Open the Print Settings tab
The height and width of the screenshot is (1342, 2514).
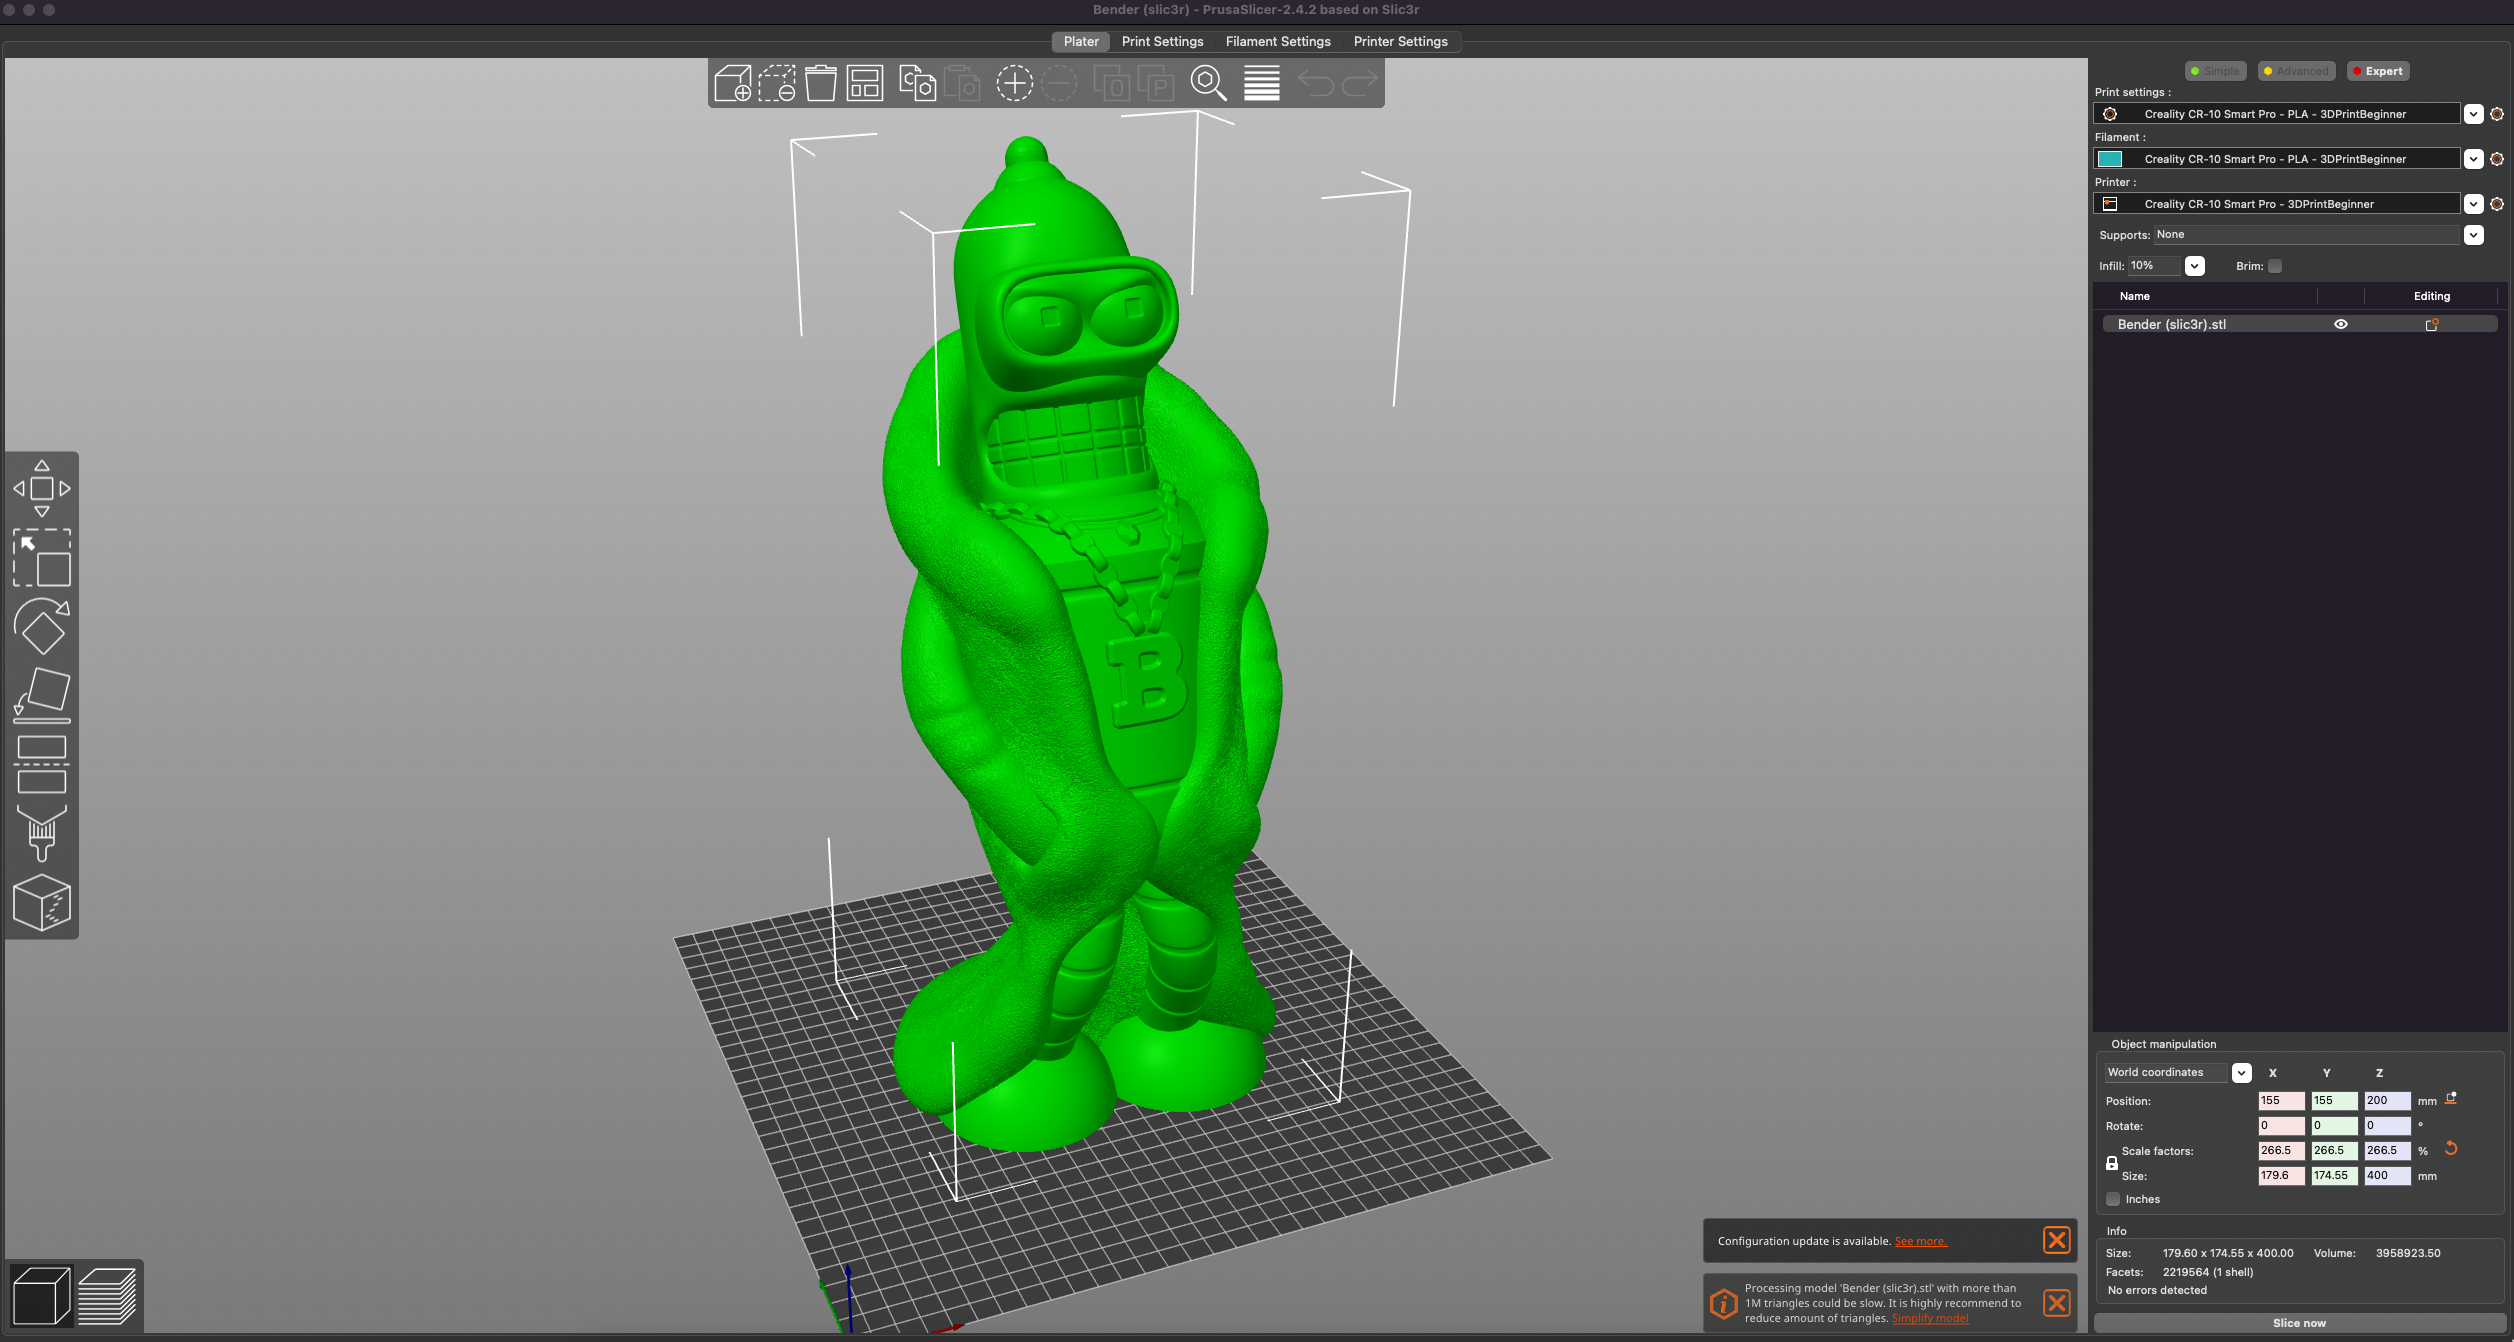1162,41
